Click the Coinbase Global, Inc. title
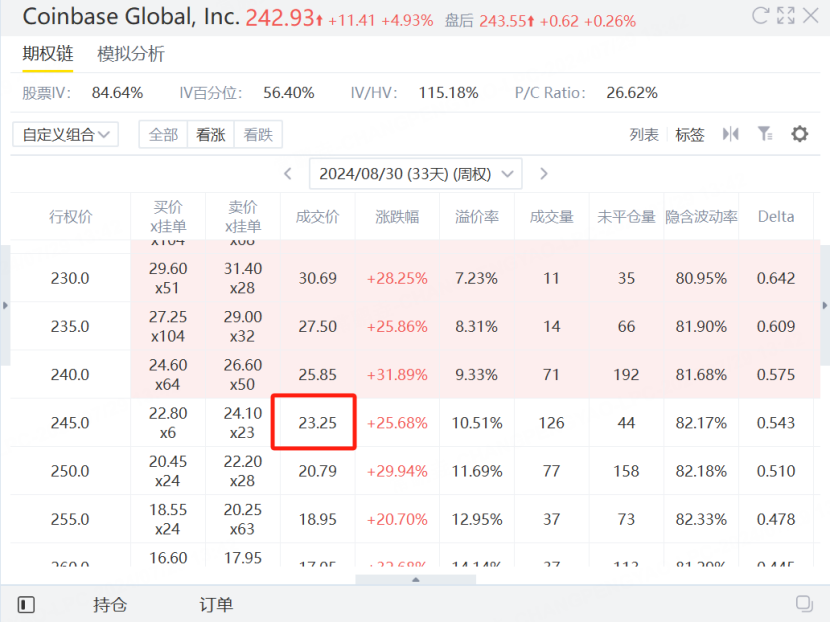 [x=131, y=16]
